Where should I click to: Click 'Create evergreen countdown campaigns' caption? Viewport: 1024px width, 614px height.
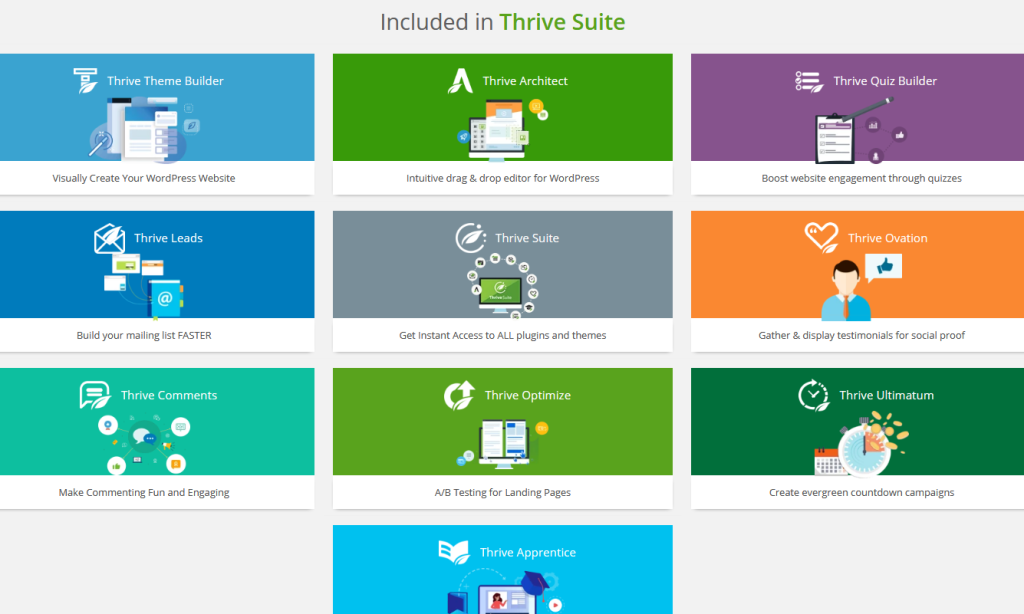tap(861, 493)
